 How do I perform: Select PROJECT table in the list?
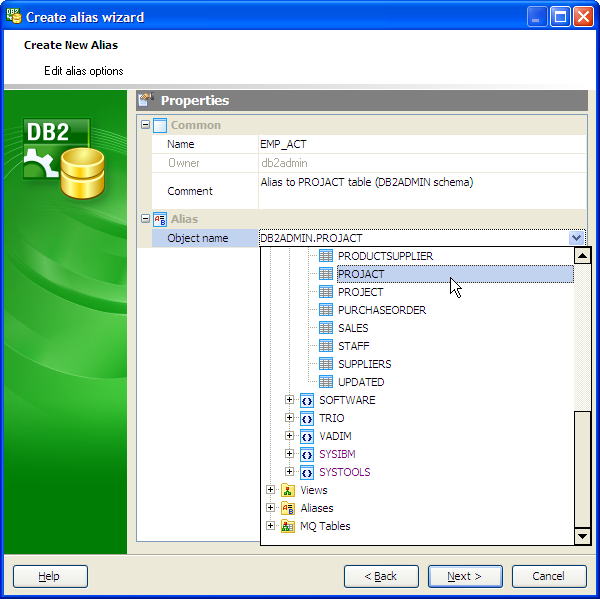point(360,292)
